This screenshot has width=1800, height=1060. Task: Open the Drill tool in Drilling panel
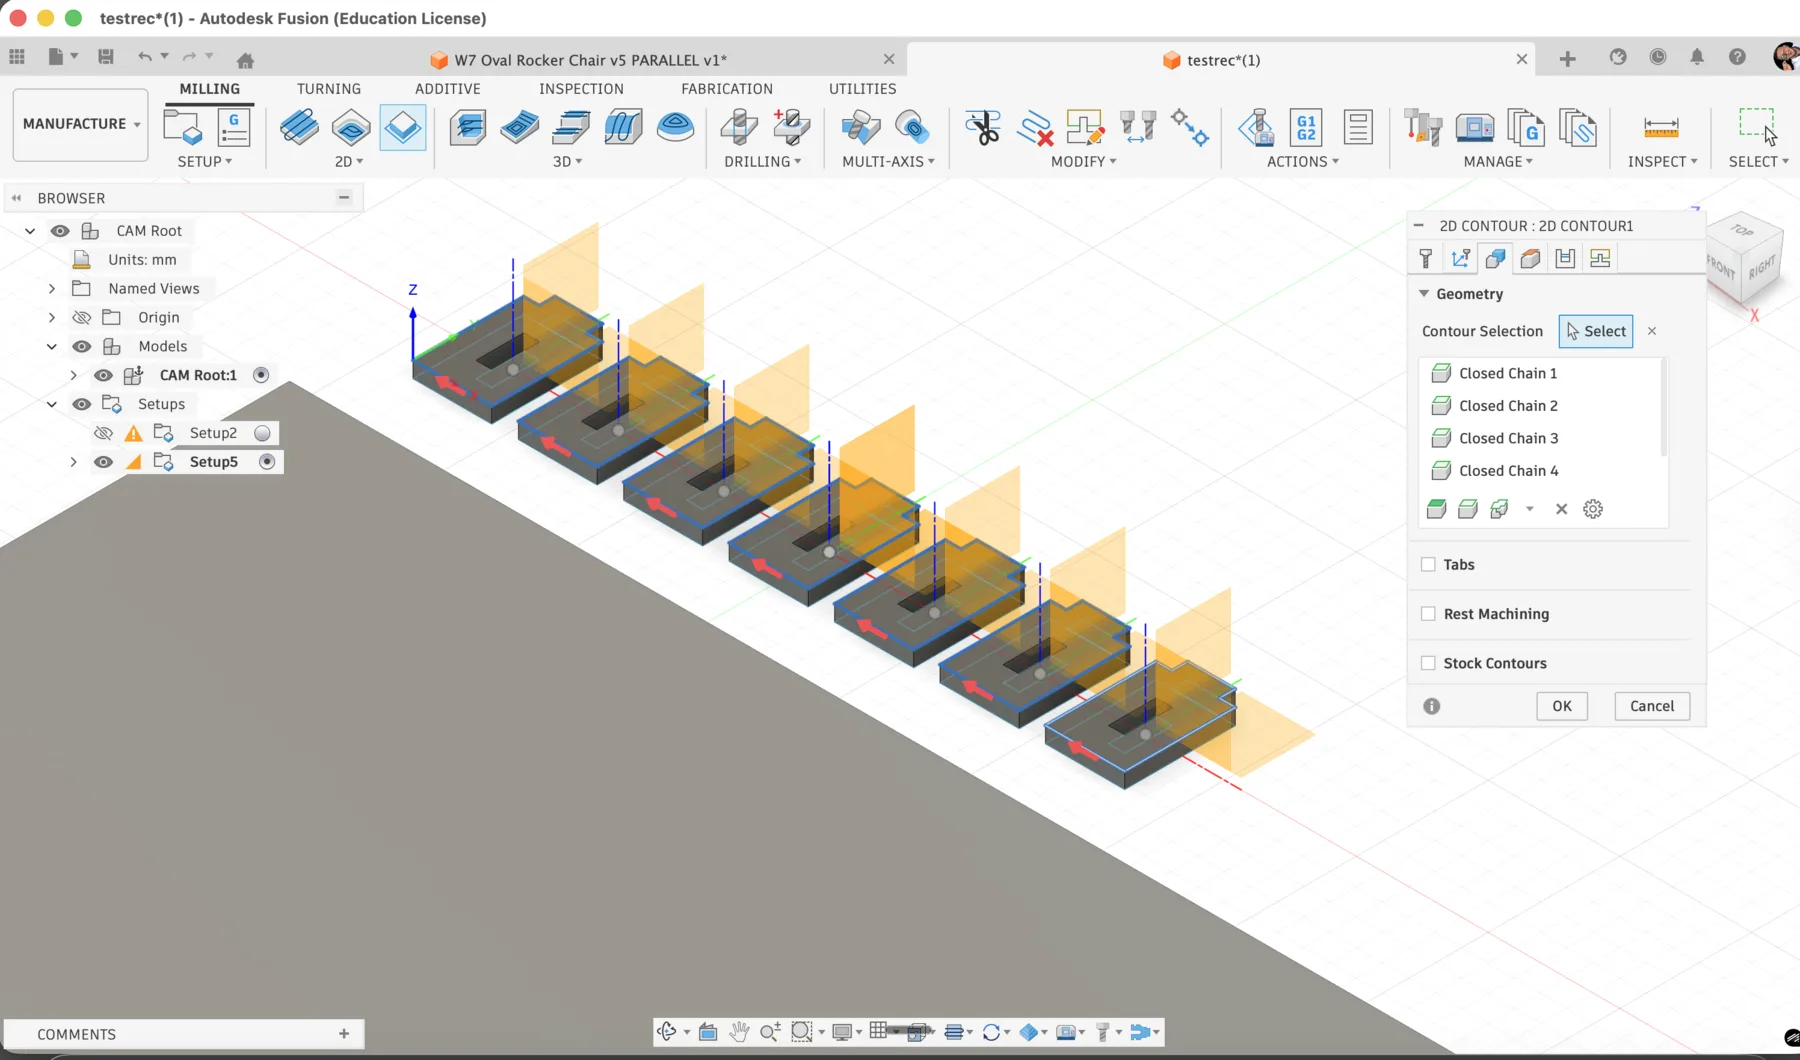(738, 127)
